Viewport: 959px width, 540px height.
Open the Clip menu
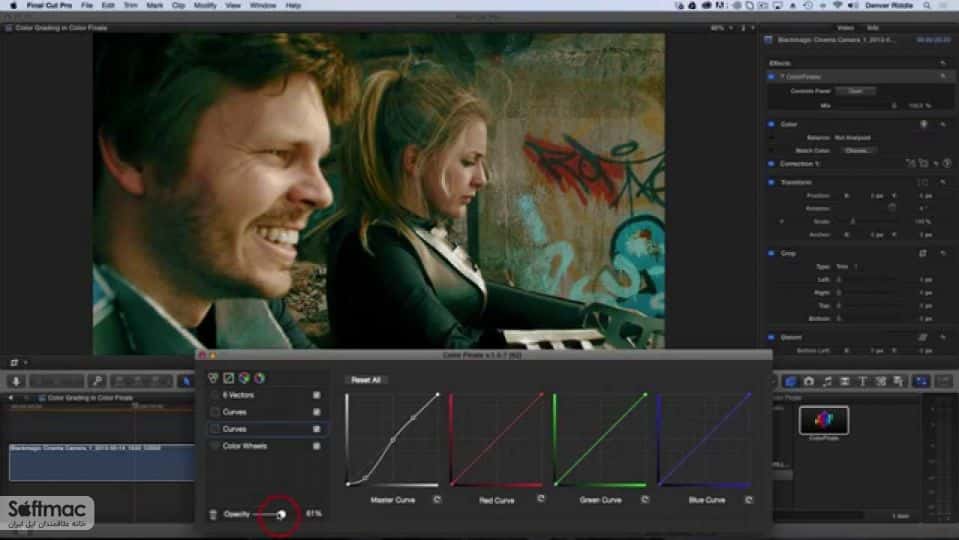(x=178, y=6)
